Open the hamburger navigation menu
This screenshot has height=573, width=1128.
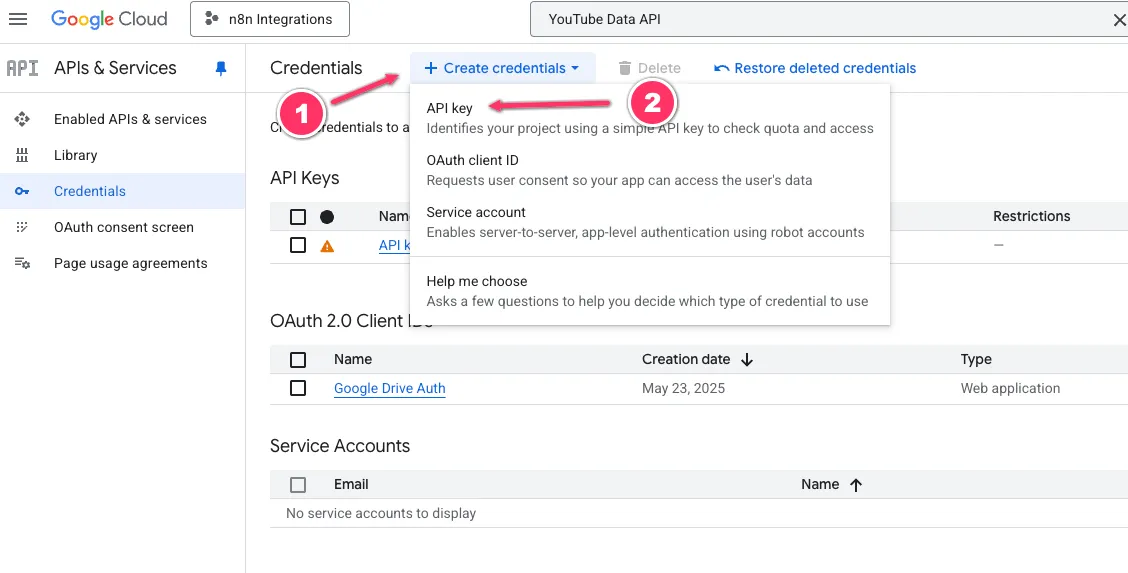[18, 19]
